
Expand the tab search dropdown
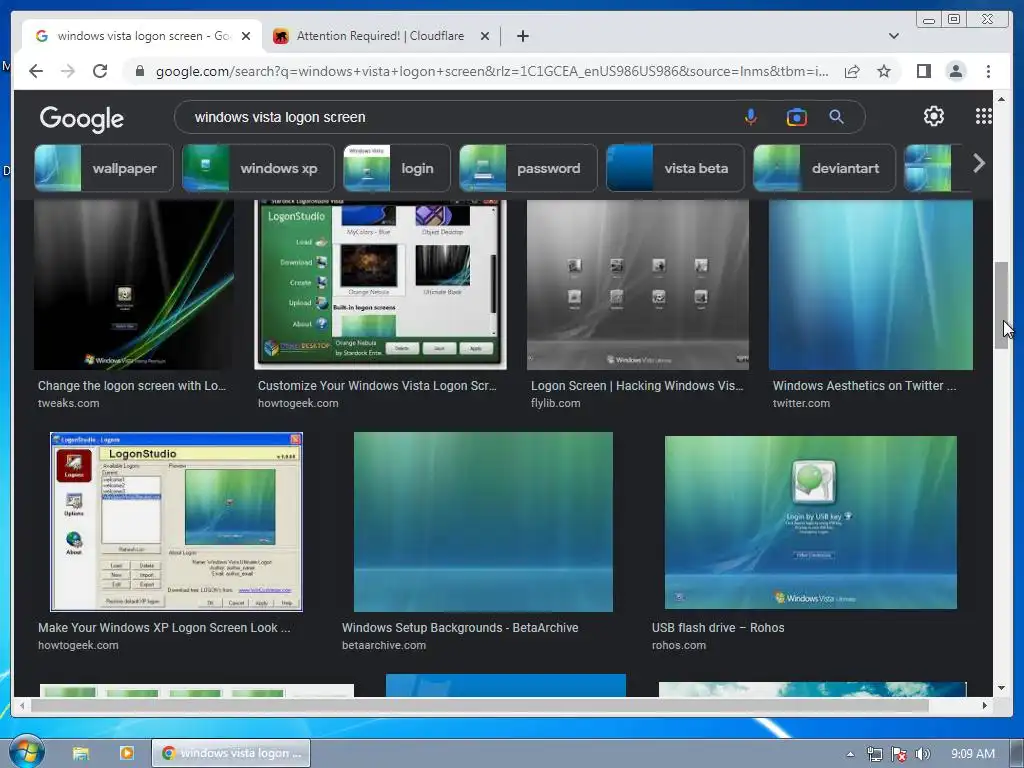click(893, 36)
